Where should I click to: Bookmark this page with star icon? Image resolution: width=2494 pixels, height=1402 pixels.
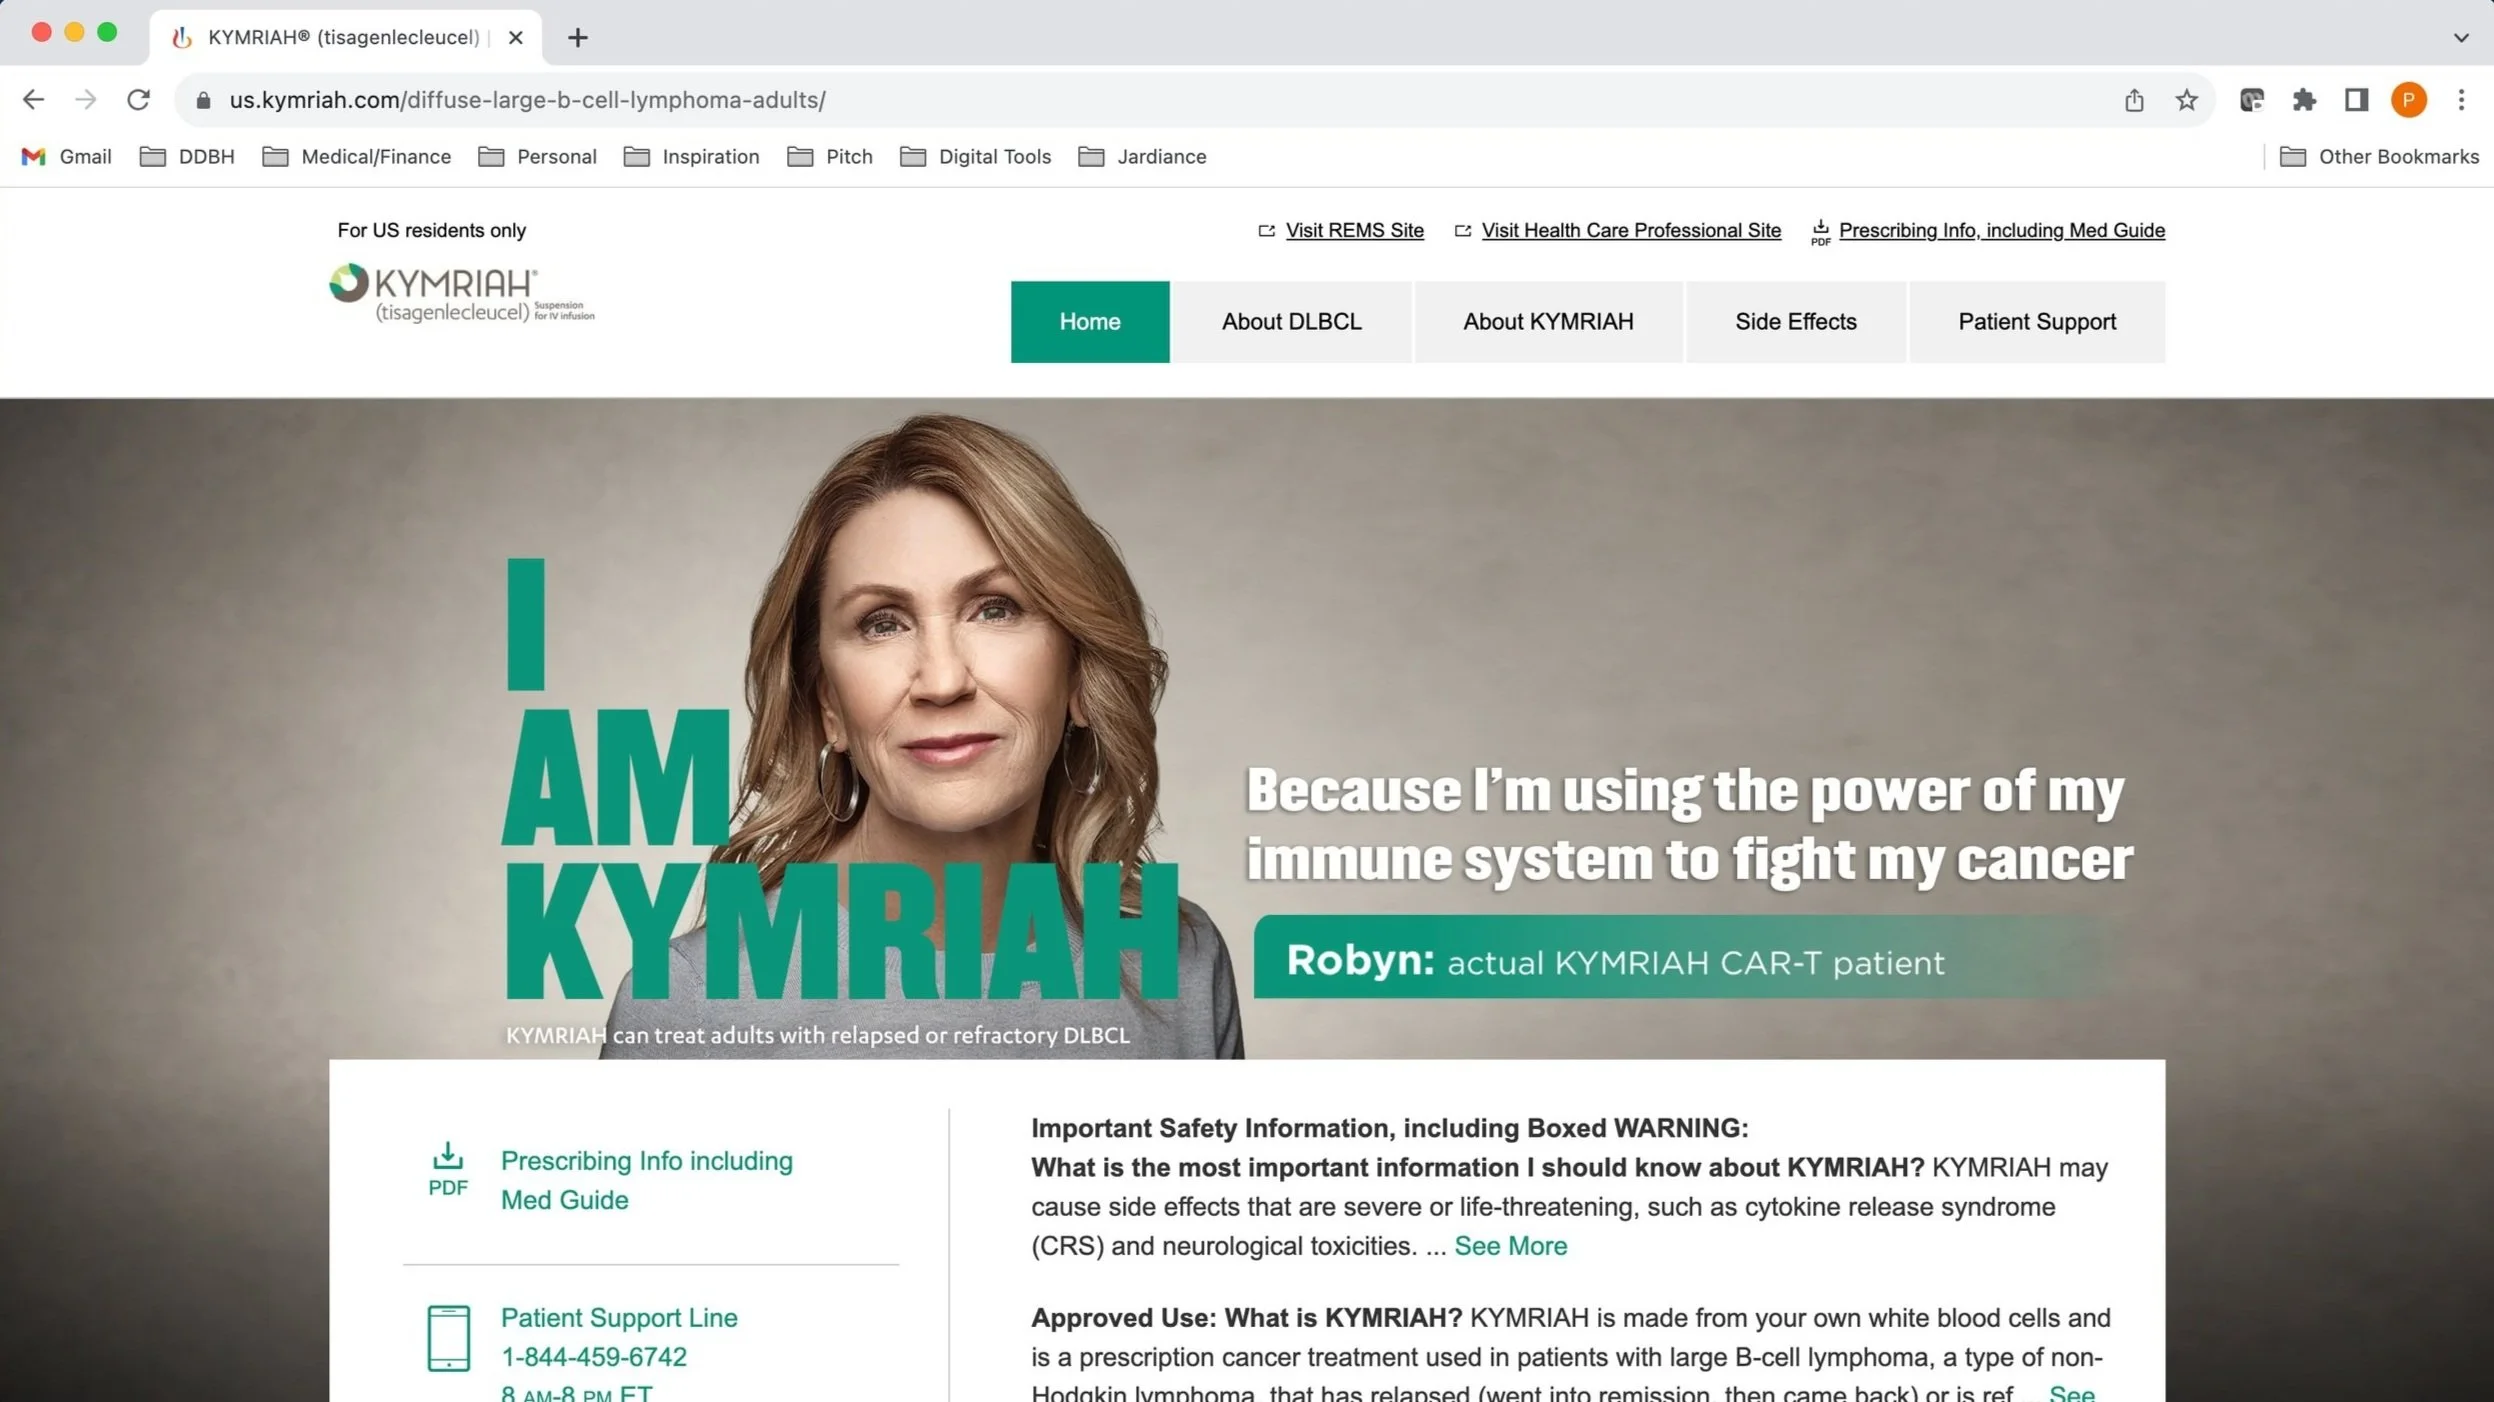click(2186, 100)
